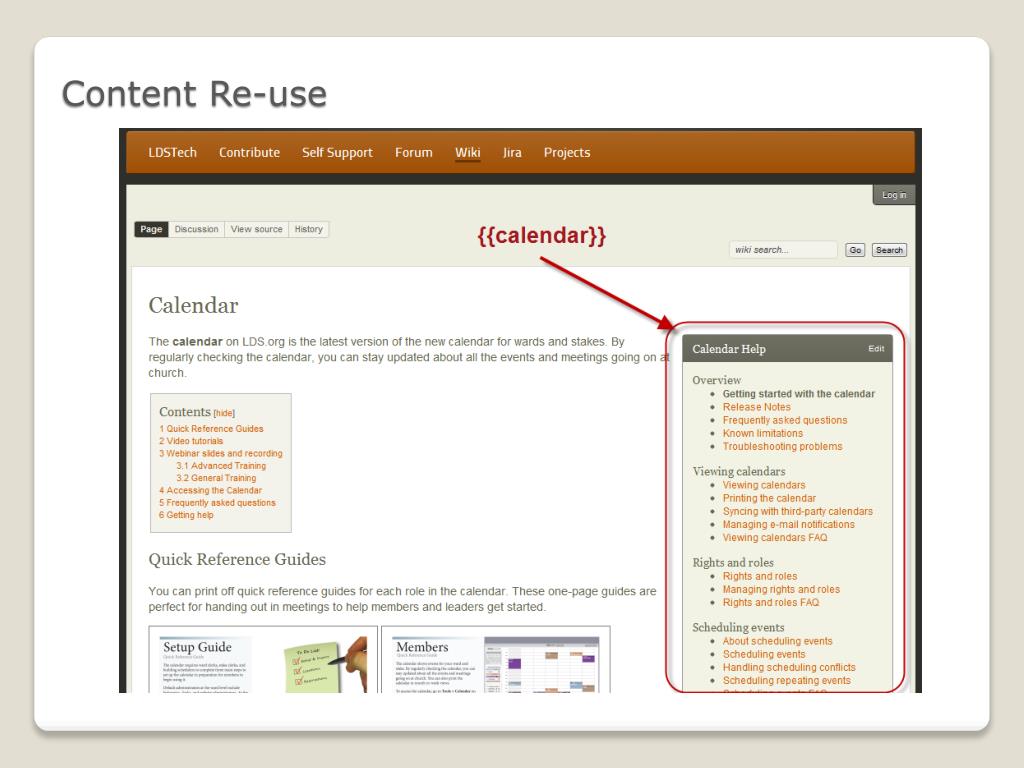Open the Rights and roles FAQ link

[771, 602]
